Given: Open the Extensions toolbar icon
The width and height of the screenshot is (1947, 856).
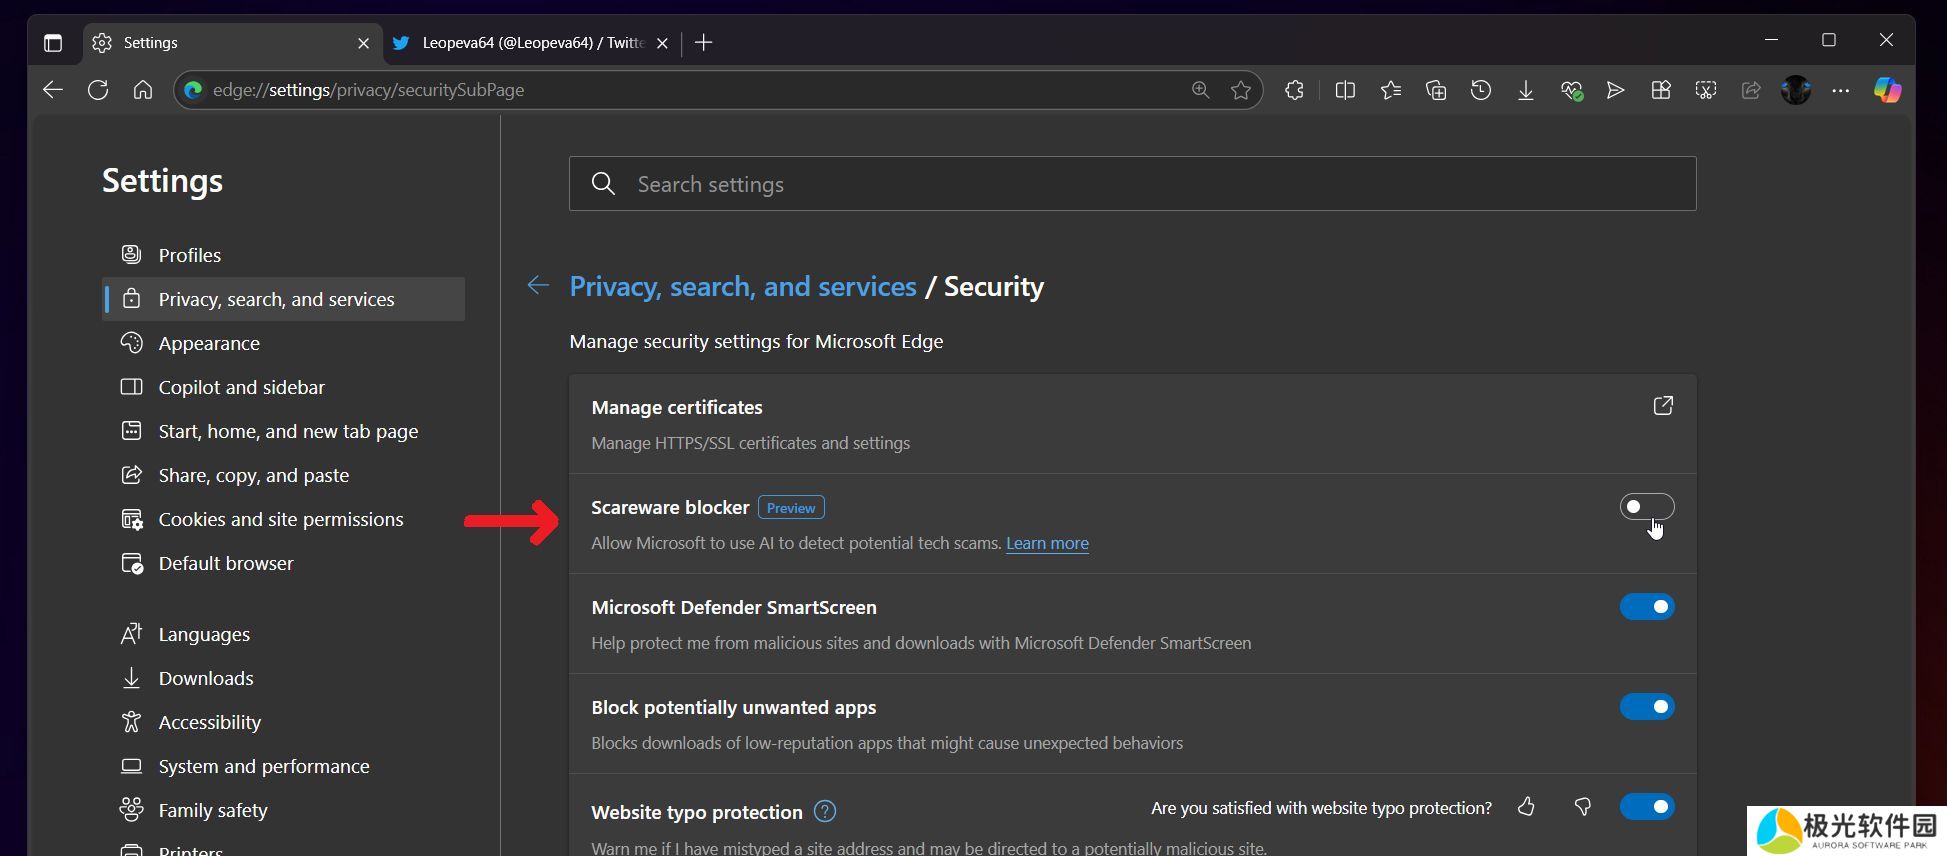Looking at the screenshot, I should [1294, 90].
